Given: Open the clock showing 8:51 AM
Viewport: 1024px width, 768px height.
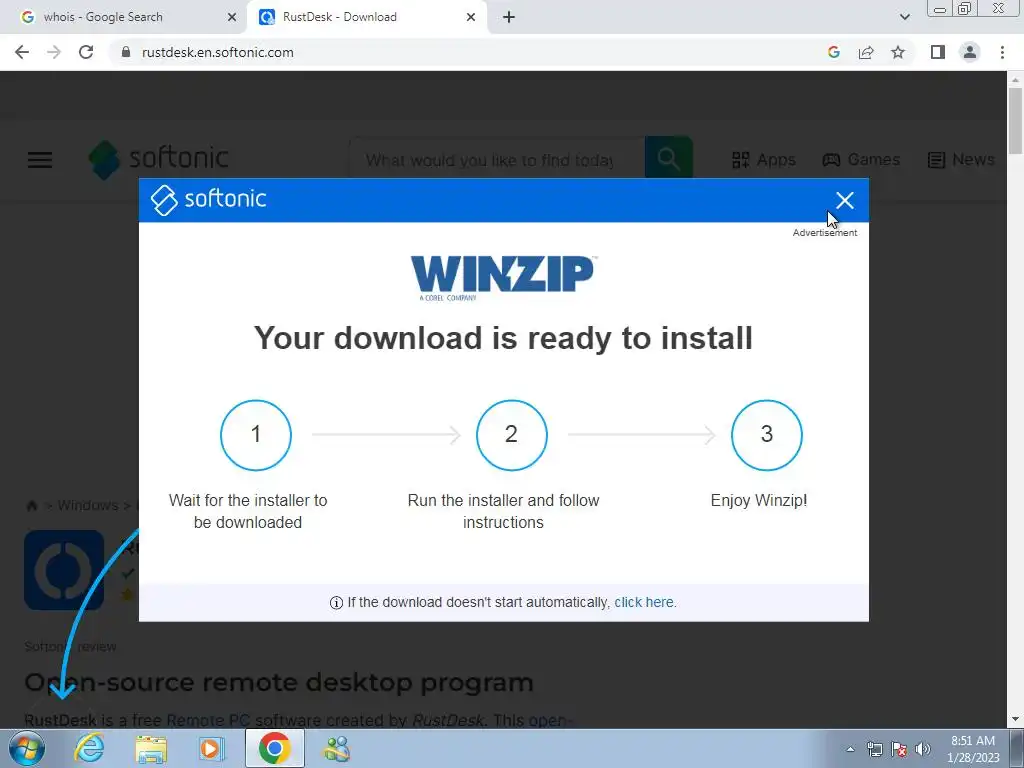Looking at the screenshot, I should click(973, 749).
